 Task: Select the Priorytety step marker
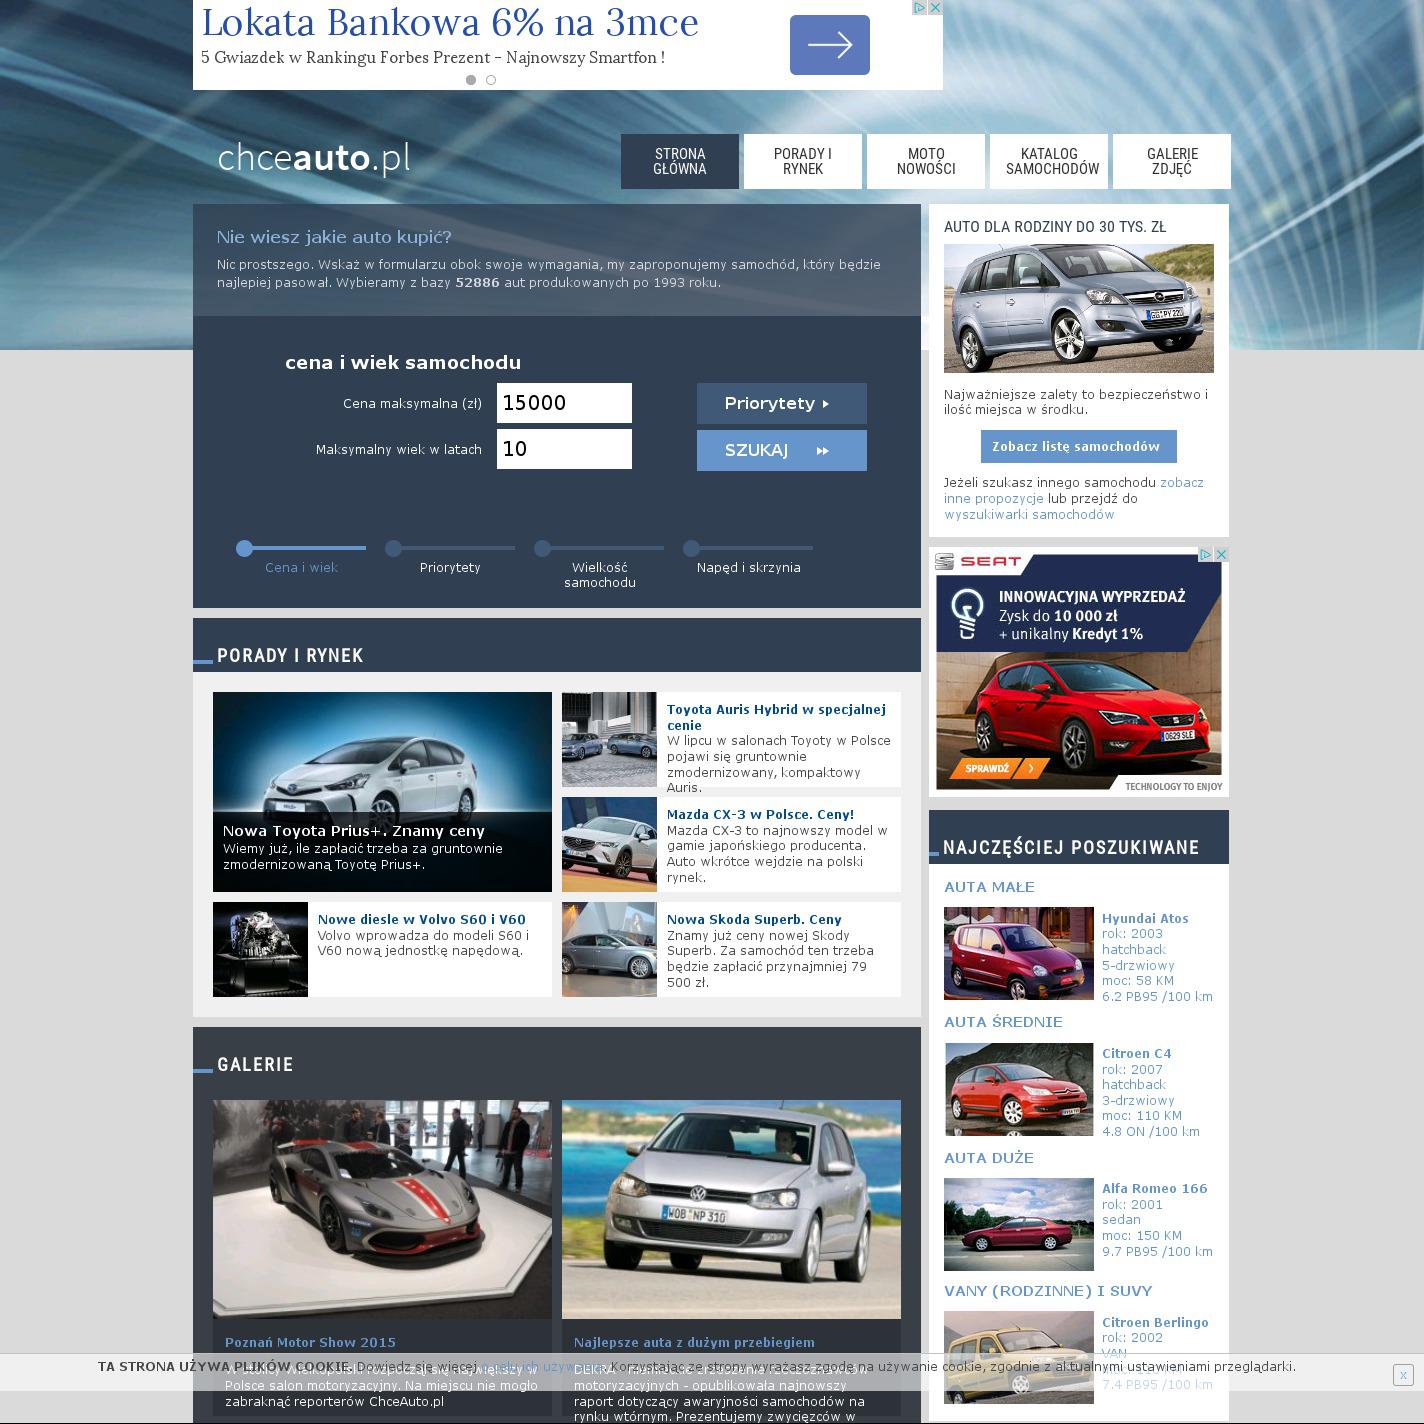(393, 548)
